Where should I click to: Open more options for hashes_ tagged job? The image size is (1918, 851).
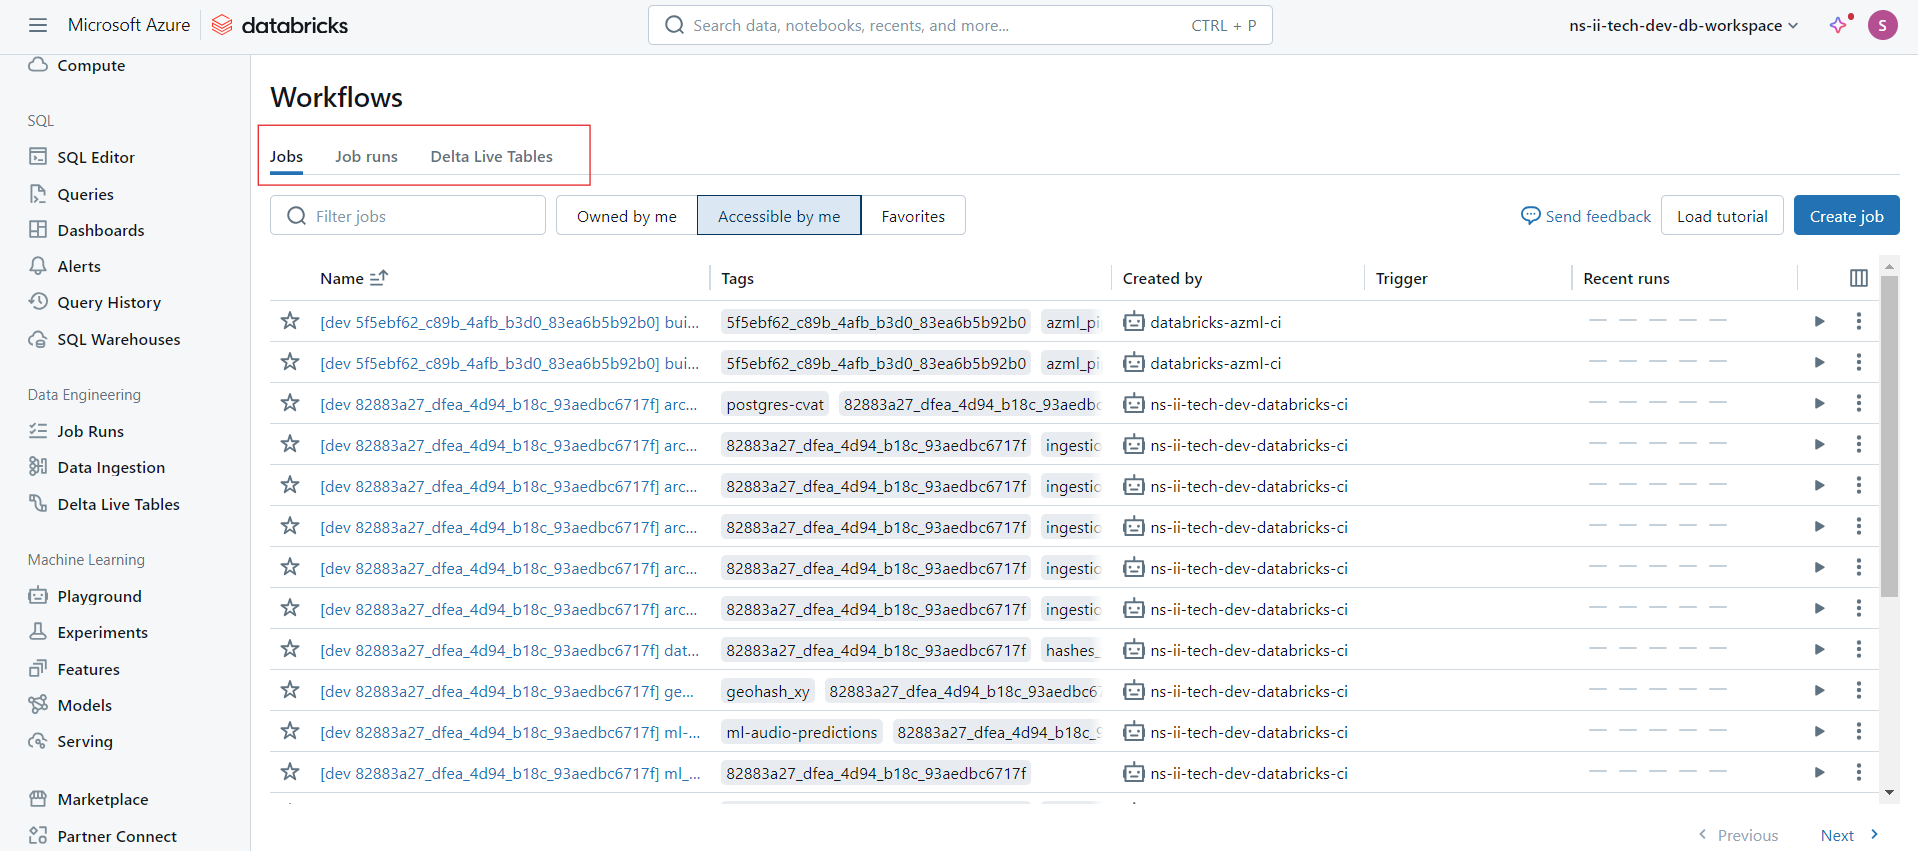tap(1859, 649)
